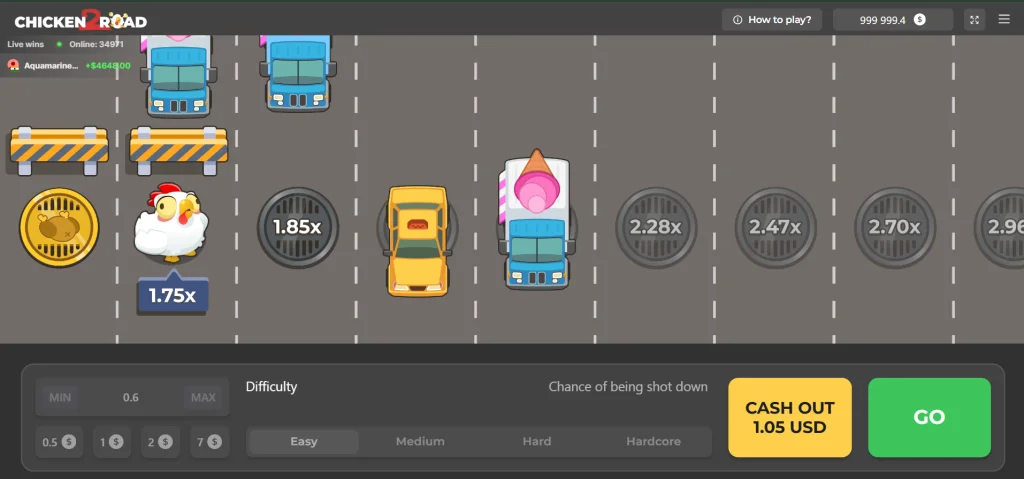Screen dimensions: 1024x479
Task: Select Hardcore difficulty
Action: (x=653, y=442)
